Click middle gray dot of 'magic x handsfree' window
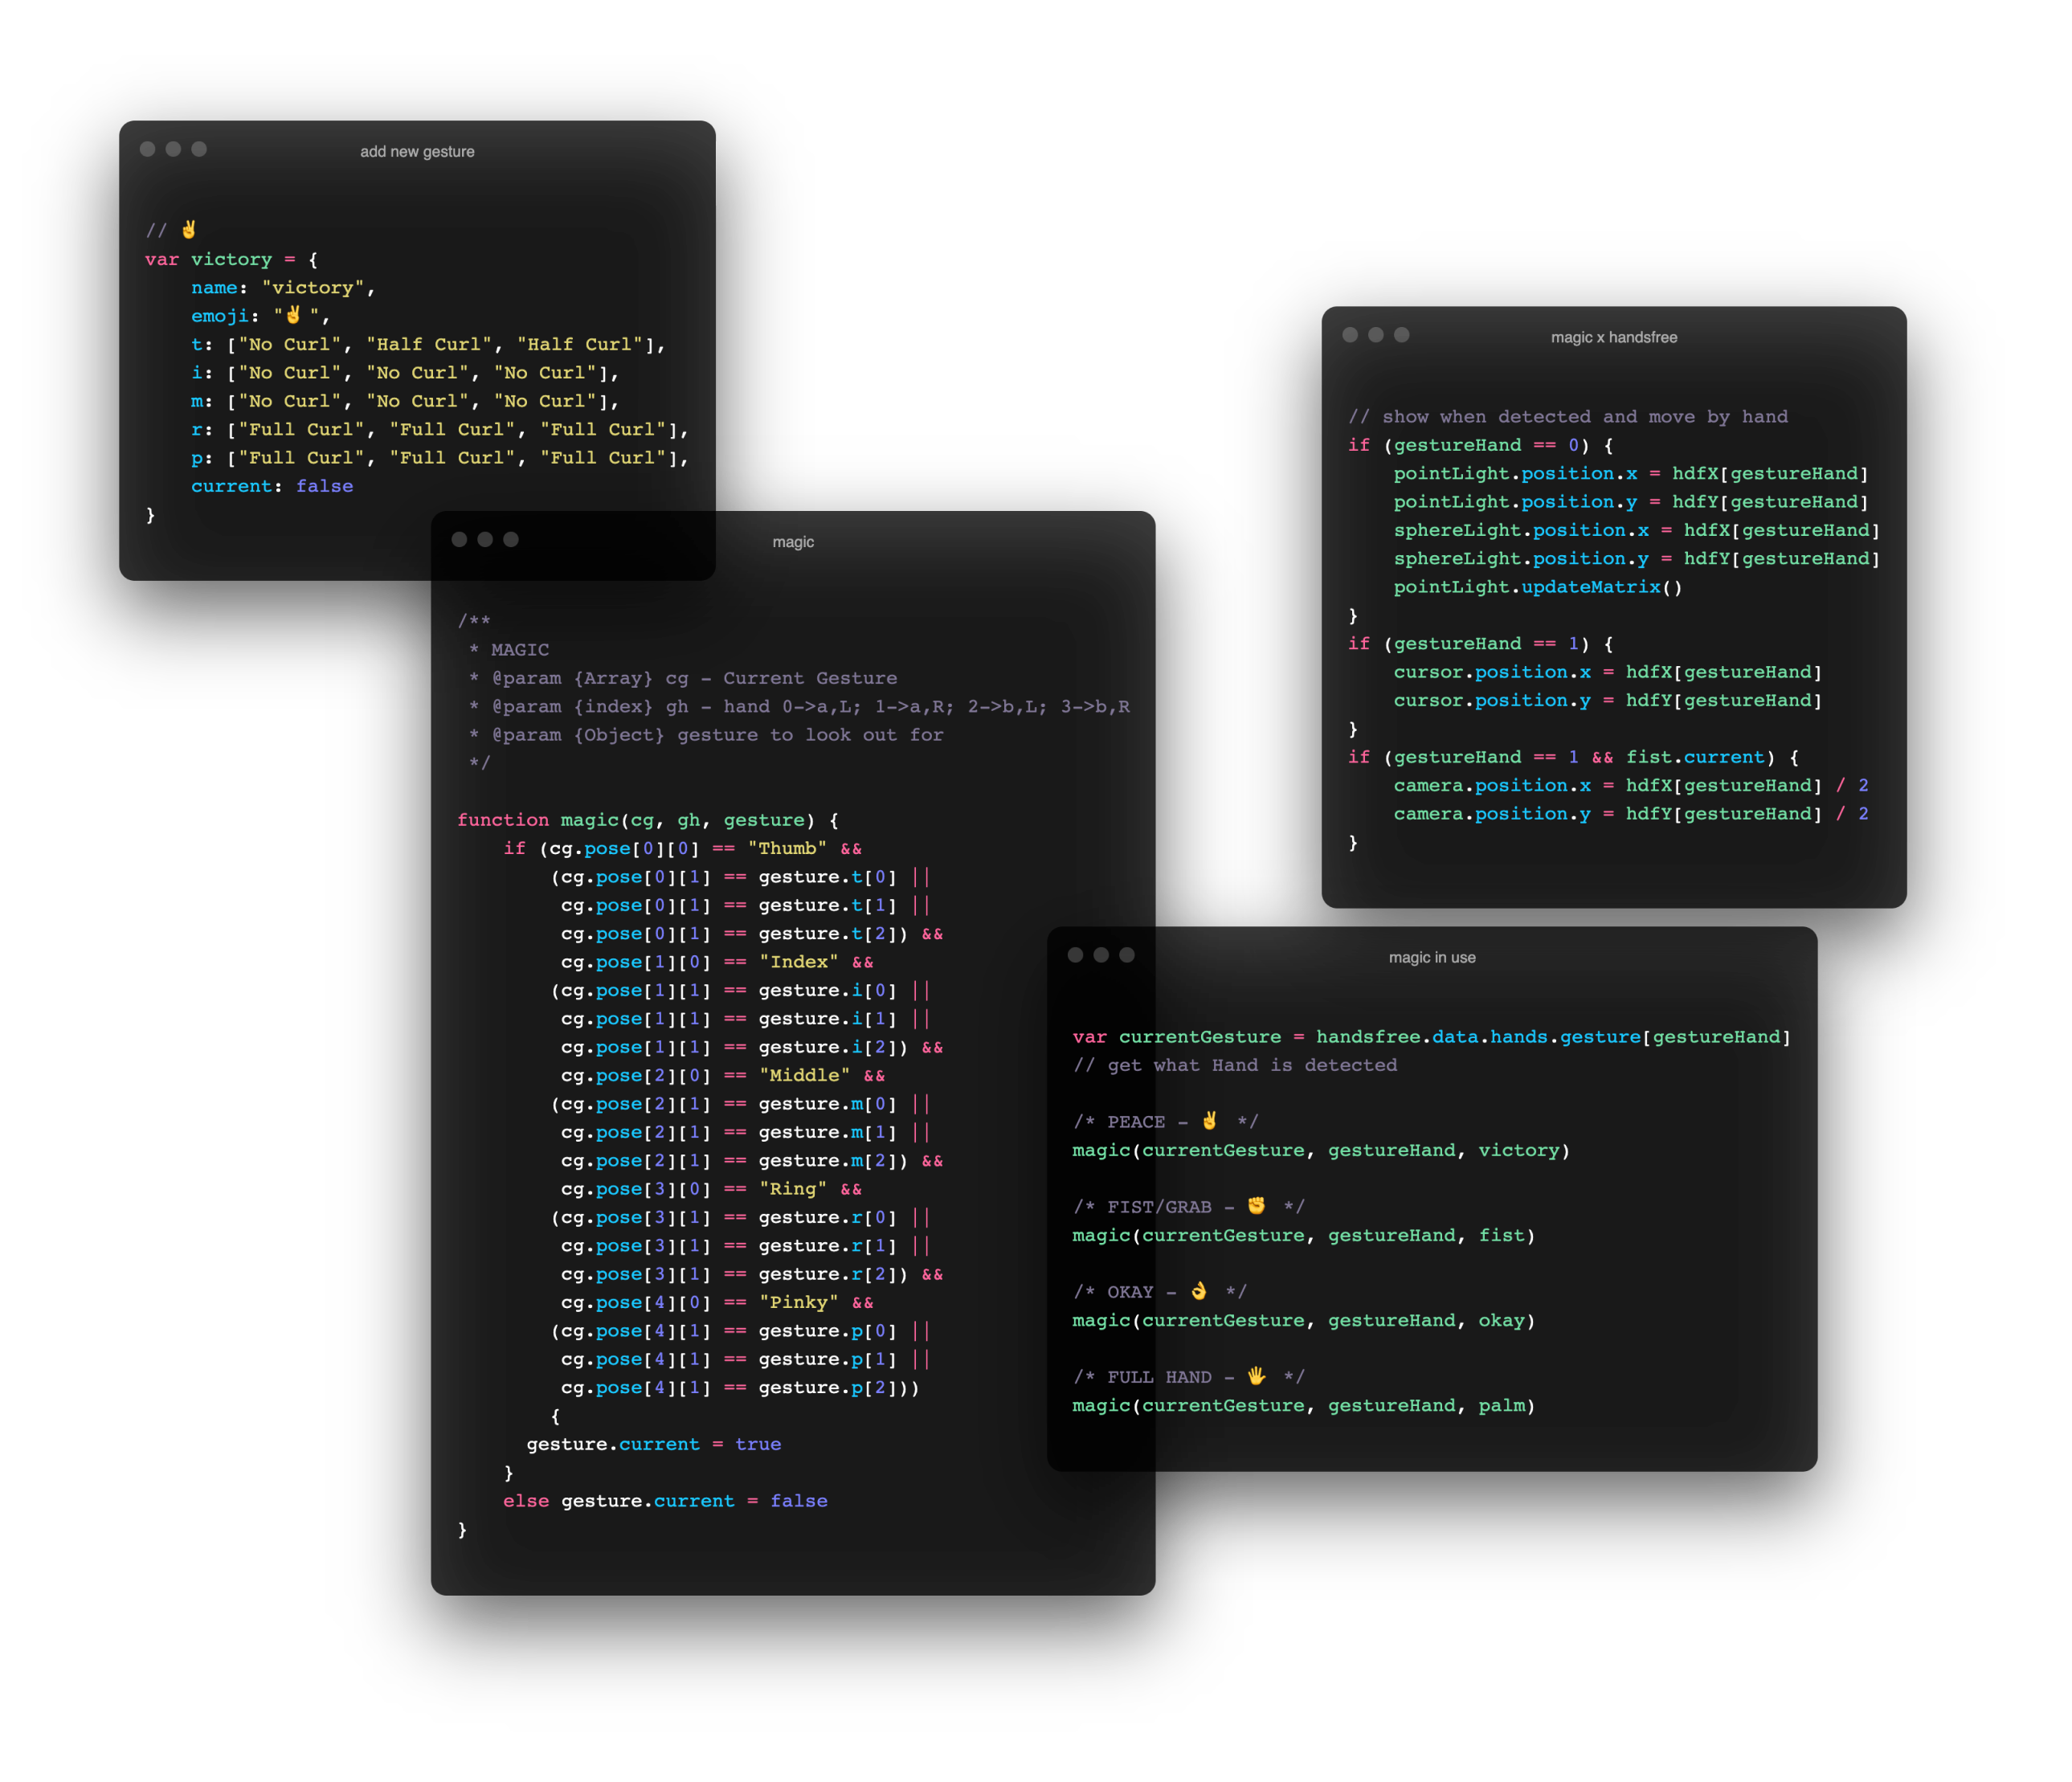This screenshot has width=2072, height=1782. [1376, 335]
